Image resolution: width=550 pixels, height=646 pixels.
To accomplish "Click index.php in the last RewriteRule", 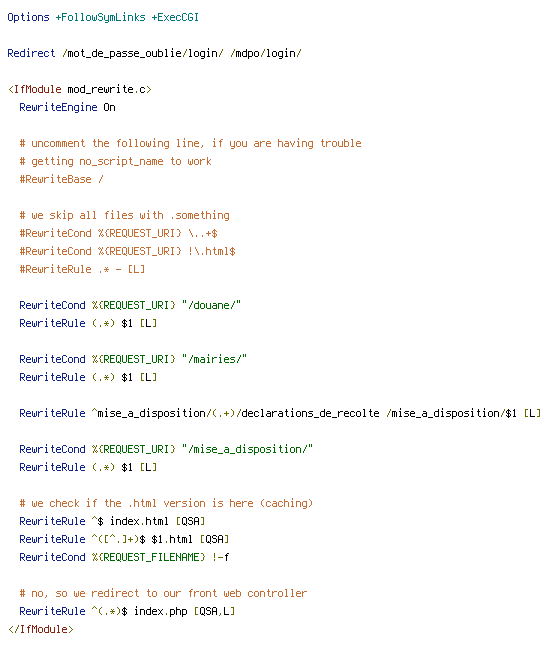I will coord(161,611).
